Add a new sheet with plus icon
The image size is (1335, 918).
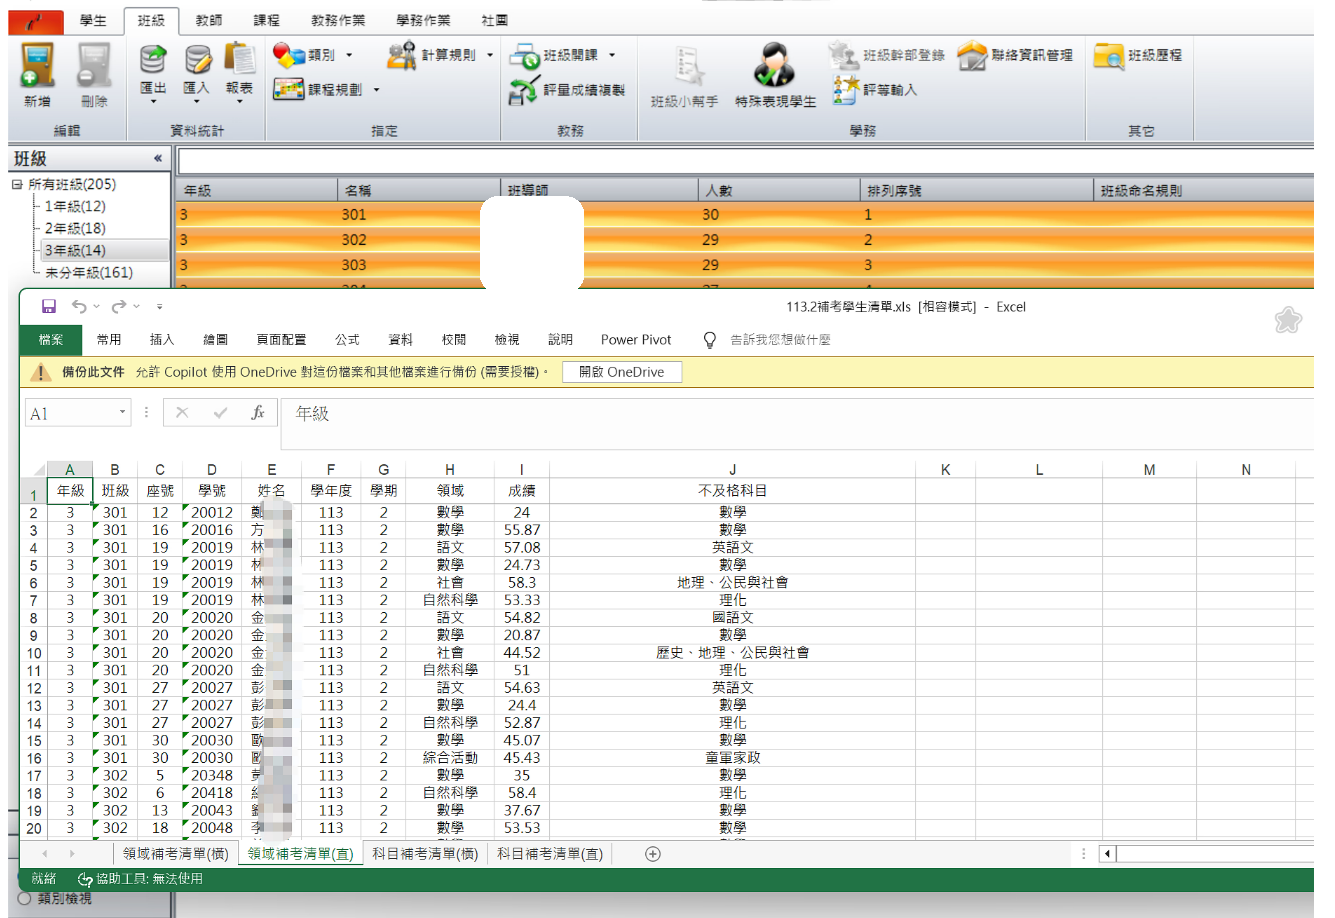click(x=653, y=854)
